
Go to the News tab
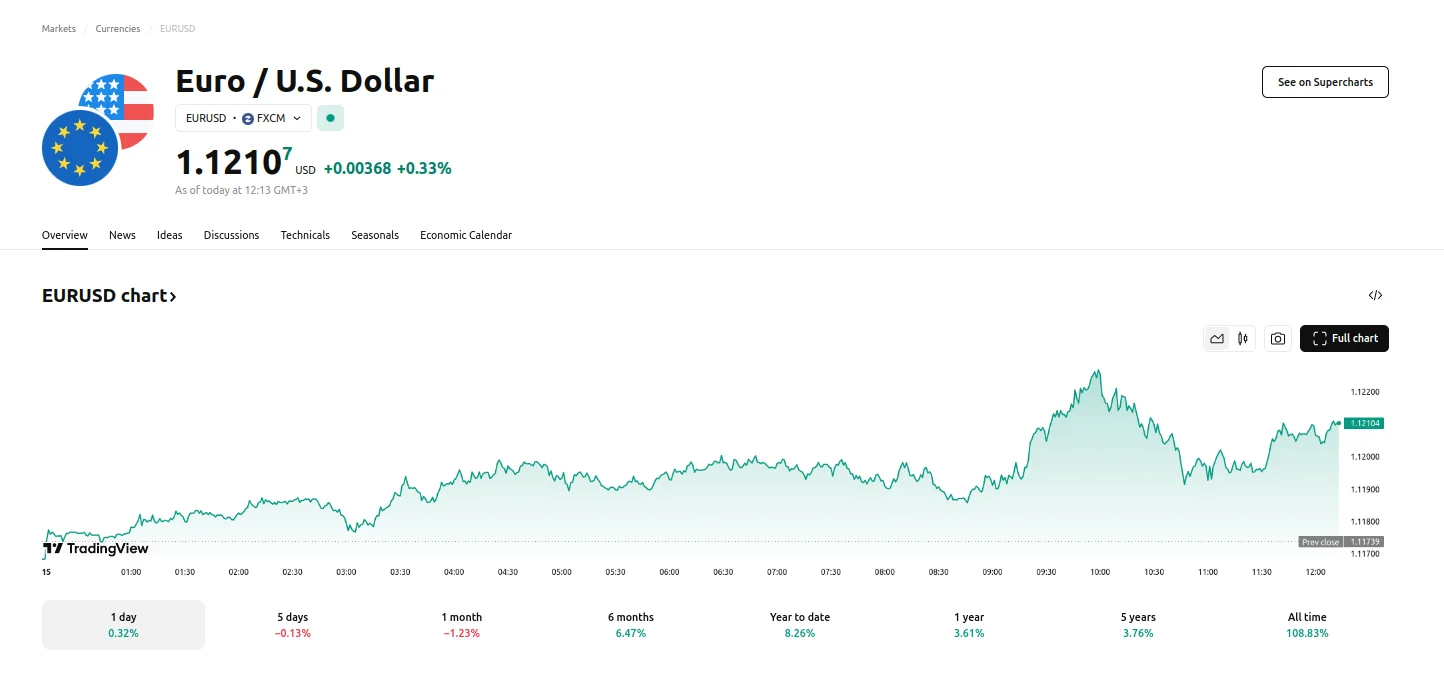pos(122,235)
